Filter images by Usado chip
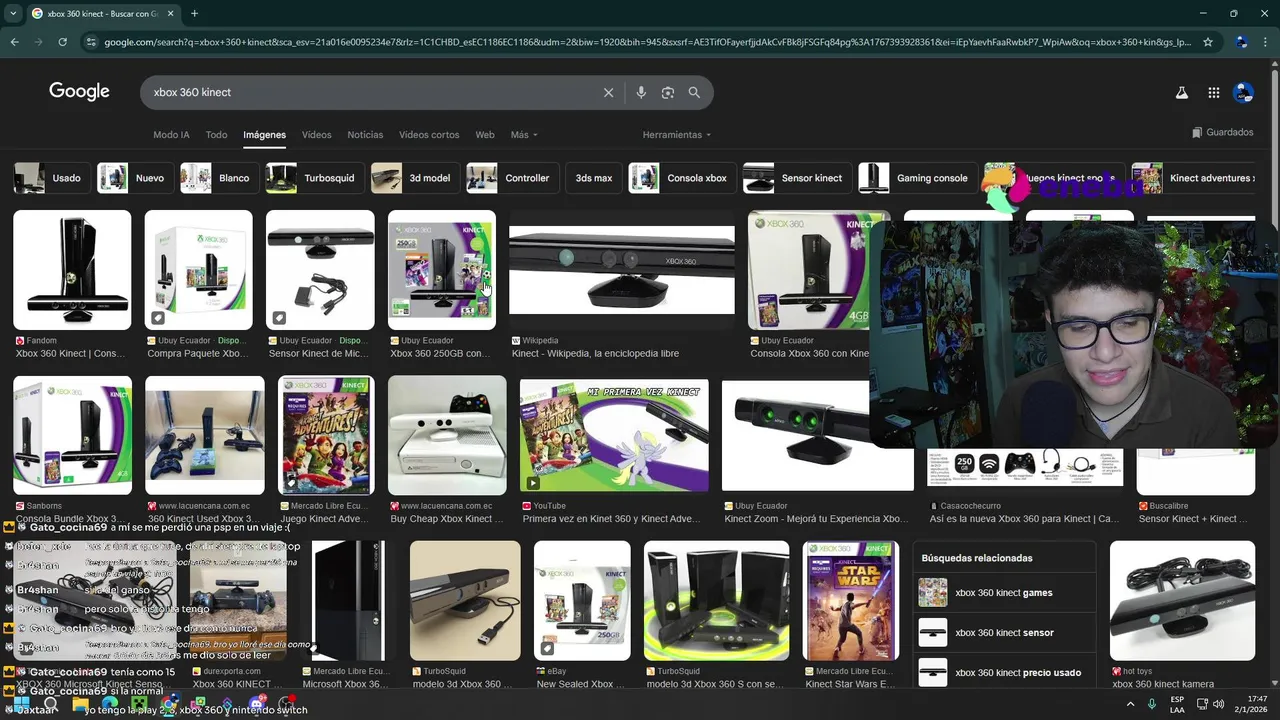 pyautogui.click(x=51, y=178)
